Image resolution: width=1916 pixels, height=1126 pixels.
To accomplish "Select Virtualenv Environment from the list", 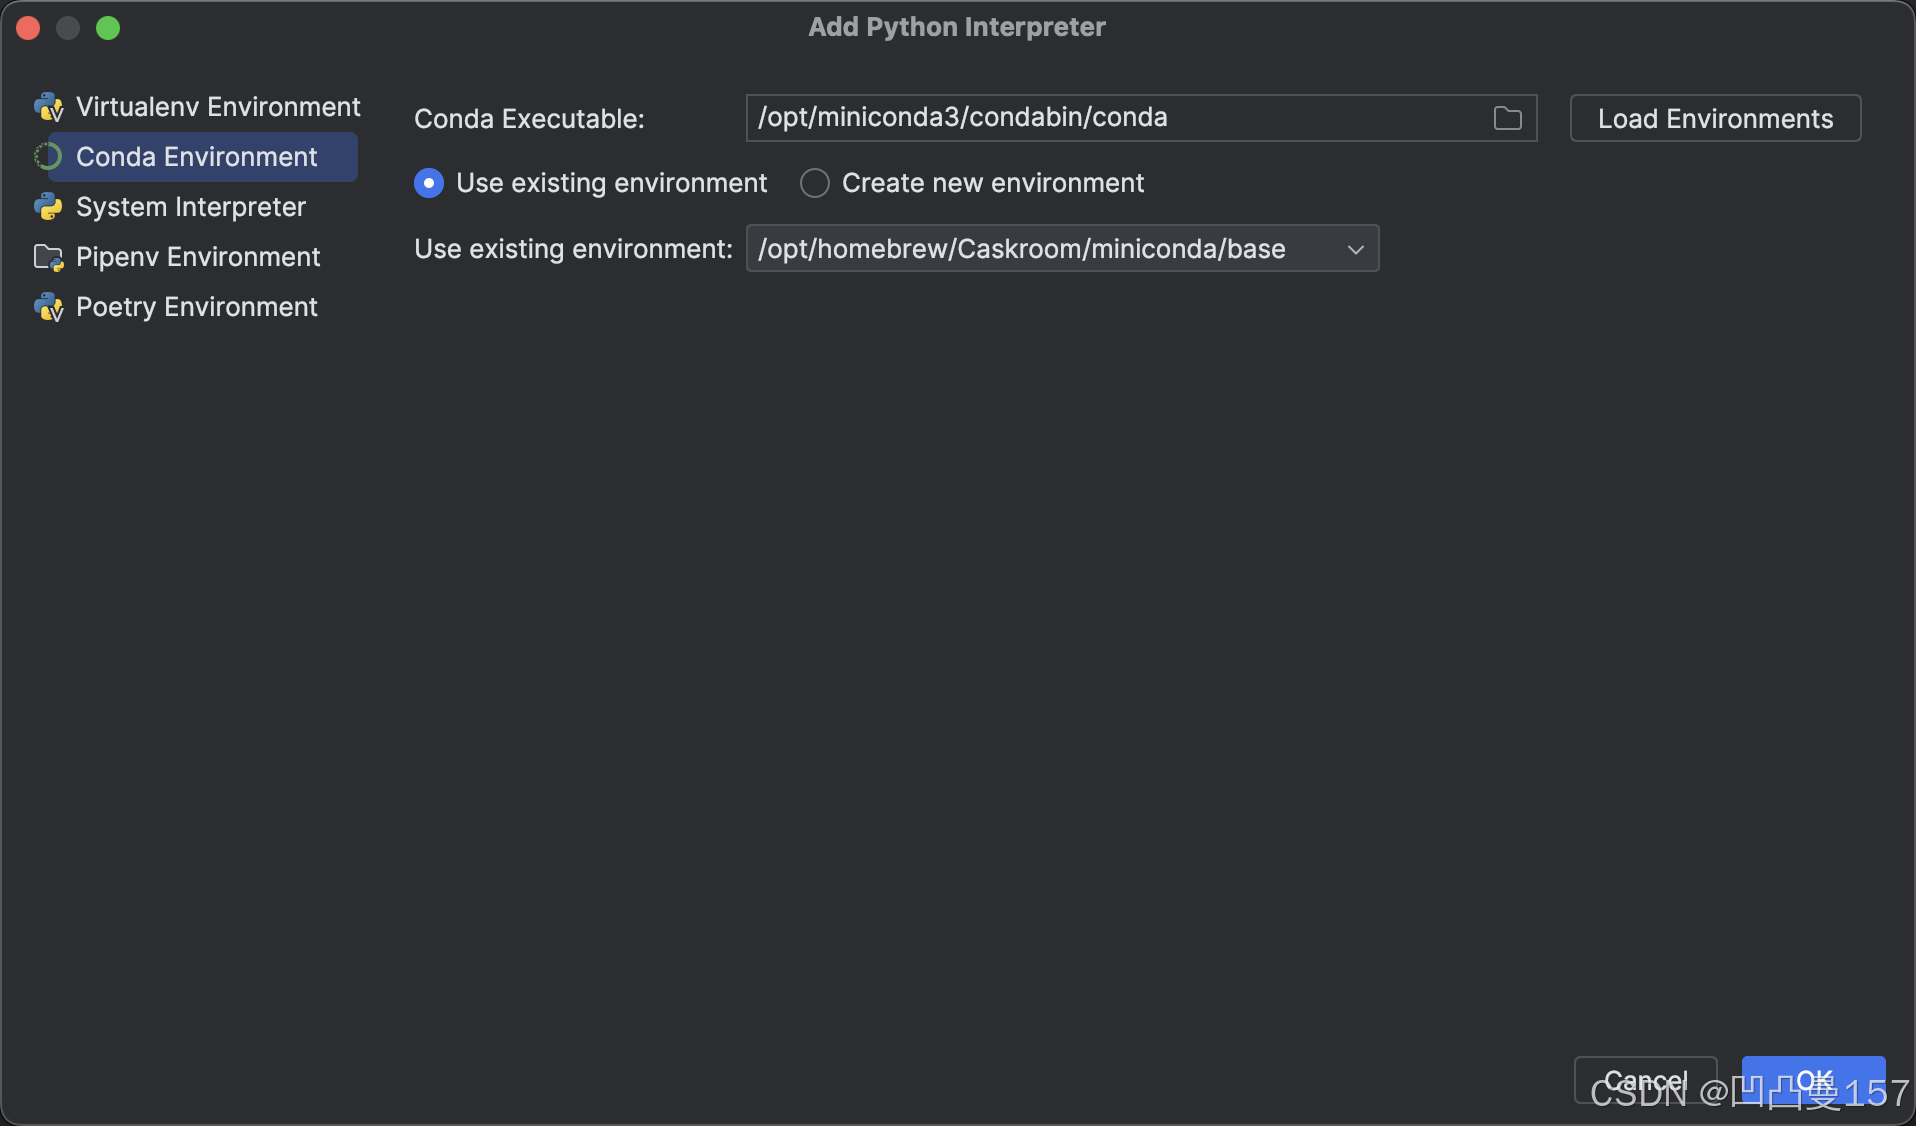I will pyautogui.click(x=218, y=107).
